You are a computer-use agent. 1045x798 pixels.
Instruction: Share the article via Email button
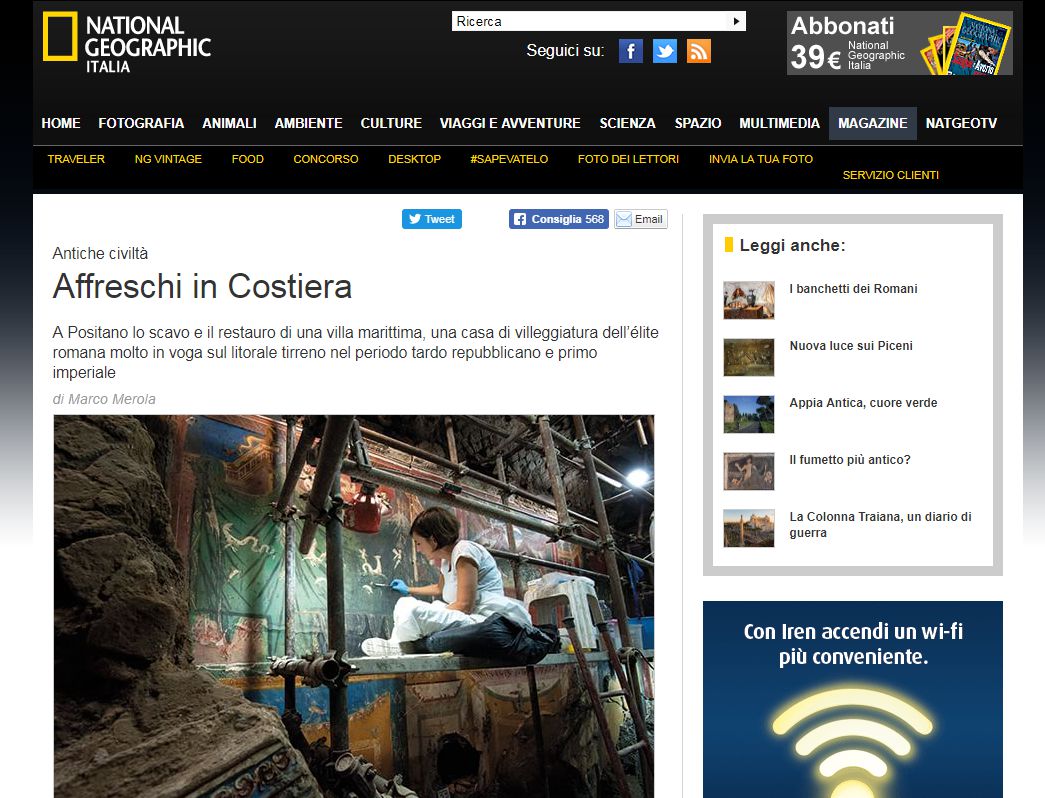tap(640, 219)
